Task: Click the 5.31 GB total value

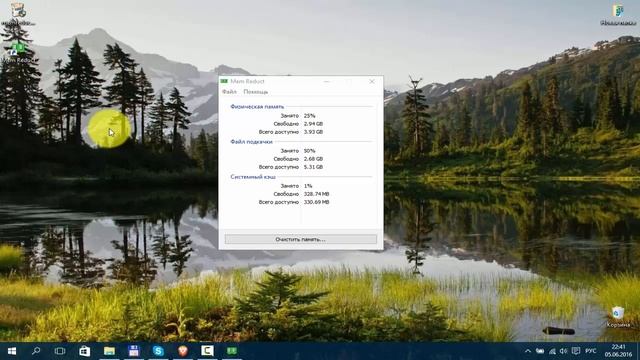Action: click(x=313, y=167)
